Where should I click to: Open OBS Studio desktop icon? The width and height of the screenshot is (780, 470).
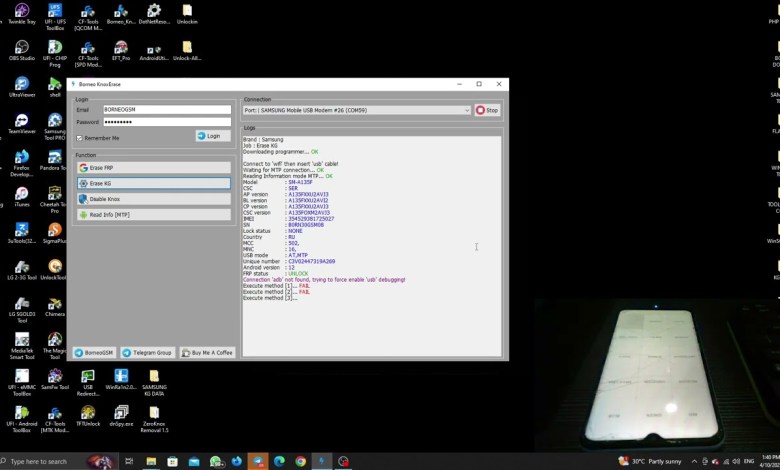(22, 48)
